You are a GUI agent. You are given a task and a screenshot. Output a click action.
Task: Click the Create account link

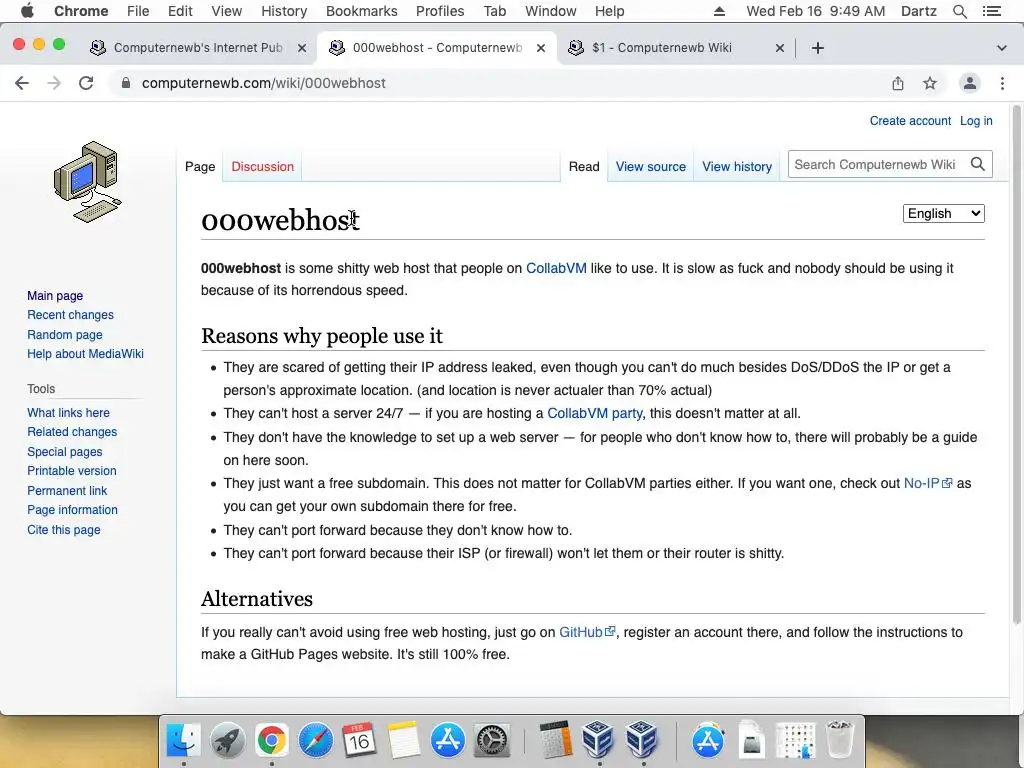[910, 121]
